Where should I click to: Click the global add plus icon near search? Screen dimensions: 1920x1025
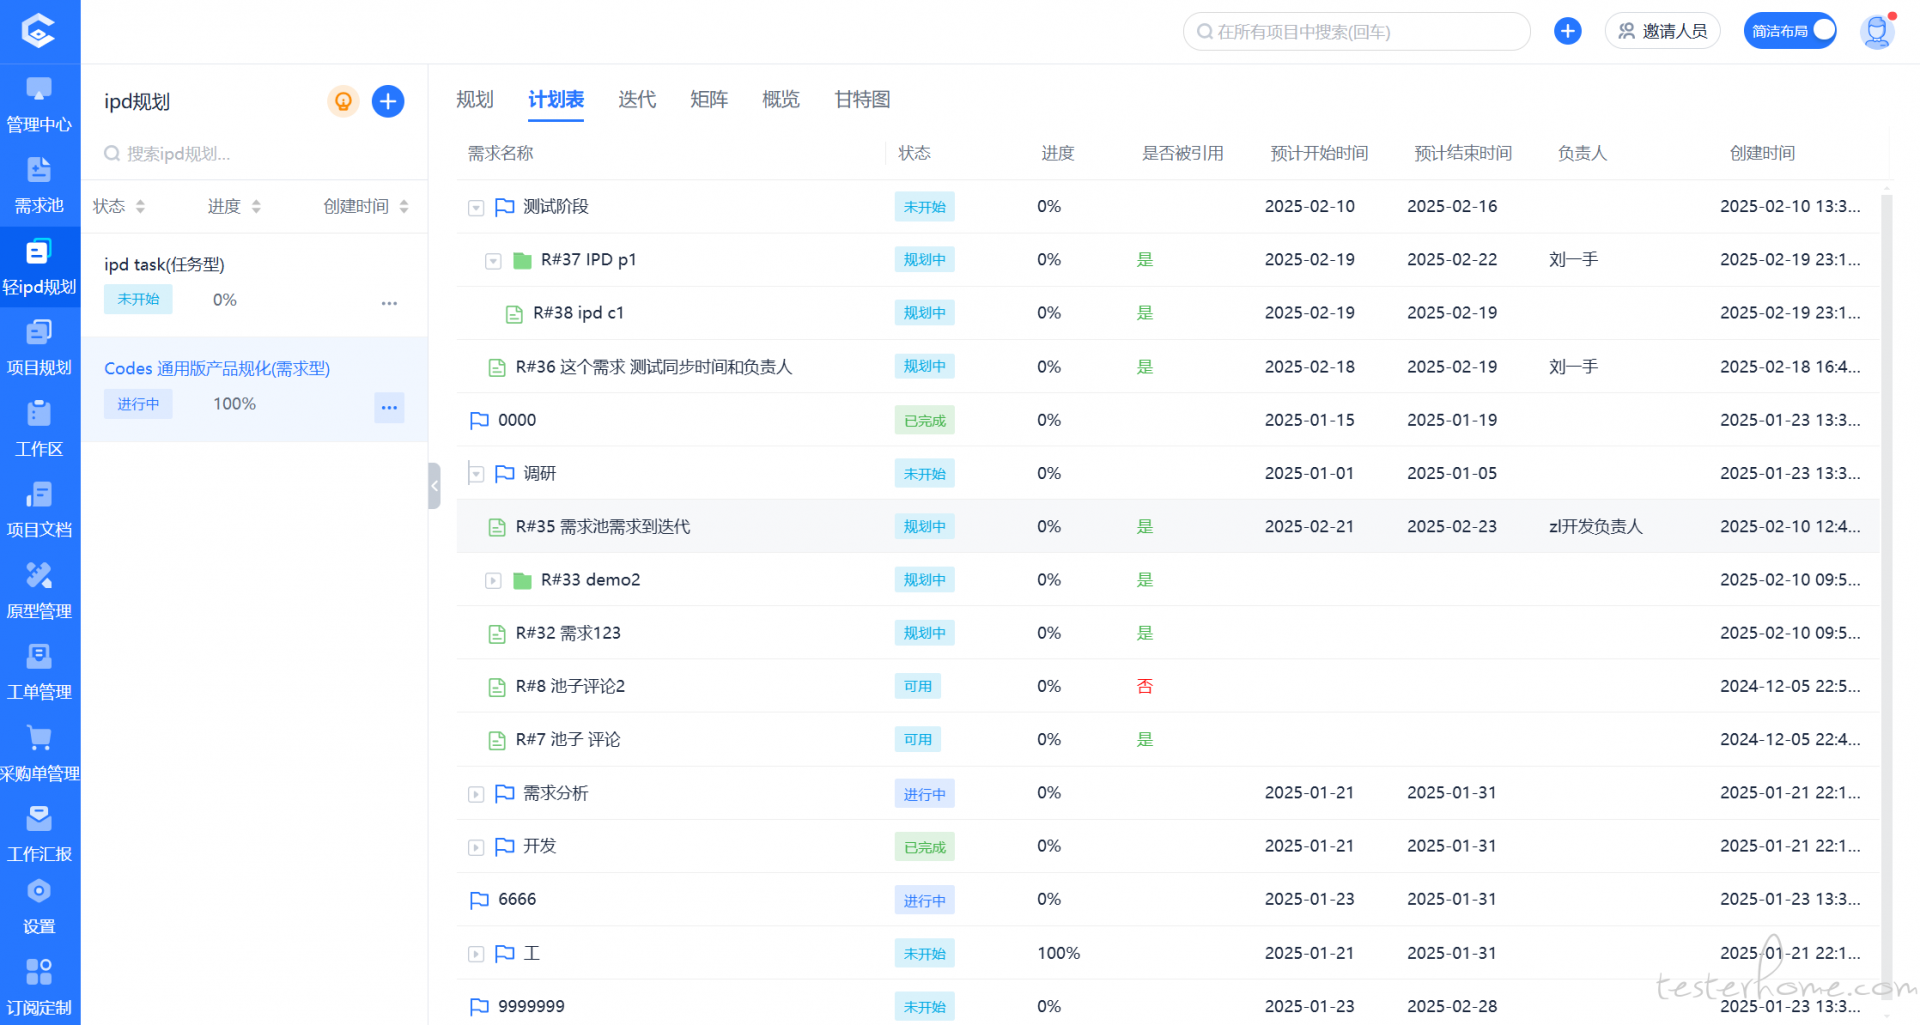click(1568, 32)
